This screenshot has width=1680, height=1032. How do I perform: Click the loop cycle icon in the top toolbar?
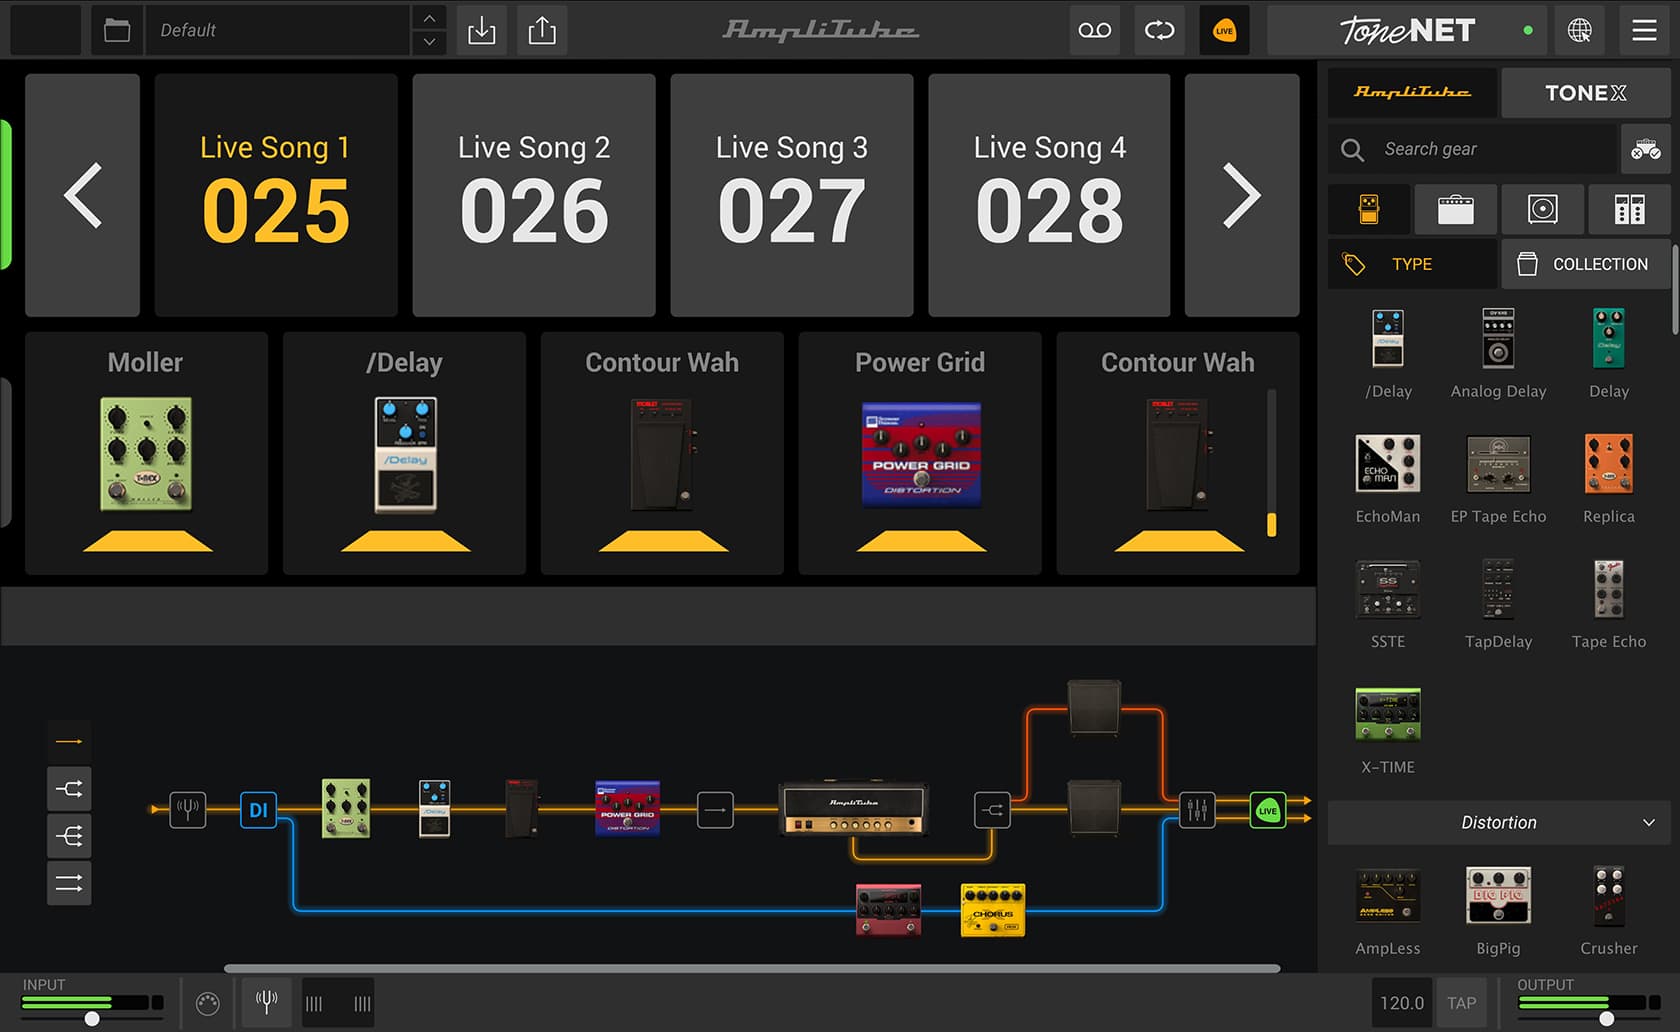tap(1159, 30)
